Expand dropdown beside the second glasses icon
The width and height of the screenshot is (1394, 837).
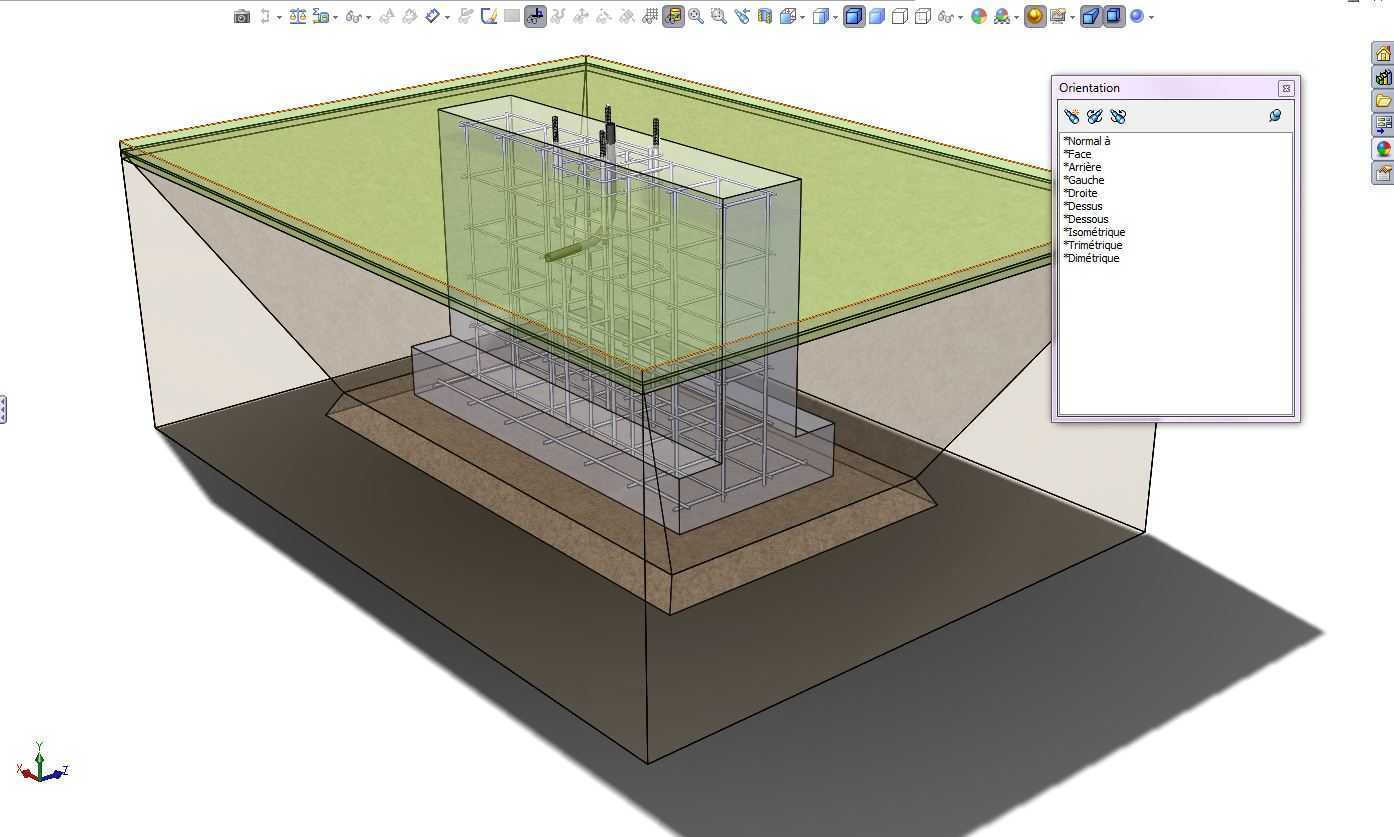pos(960,17)
